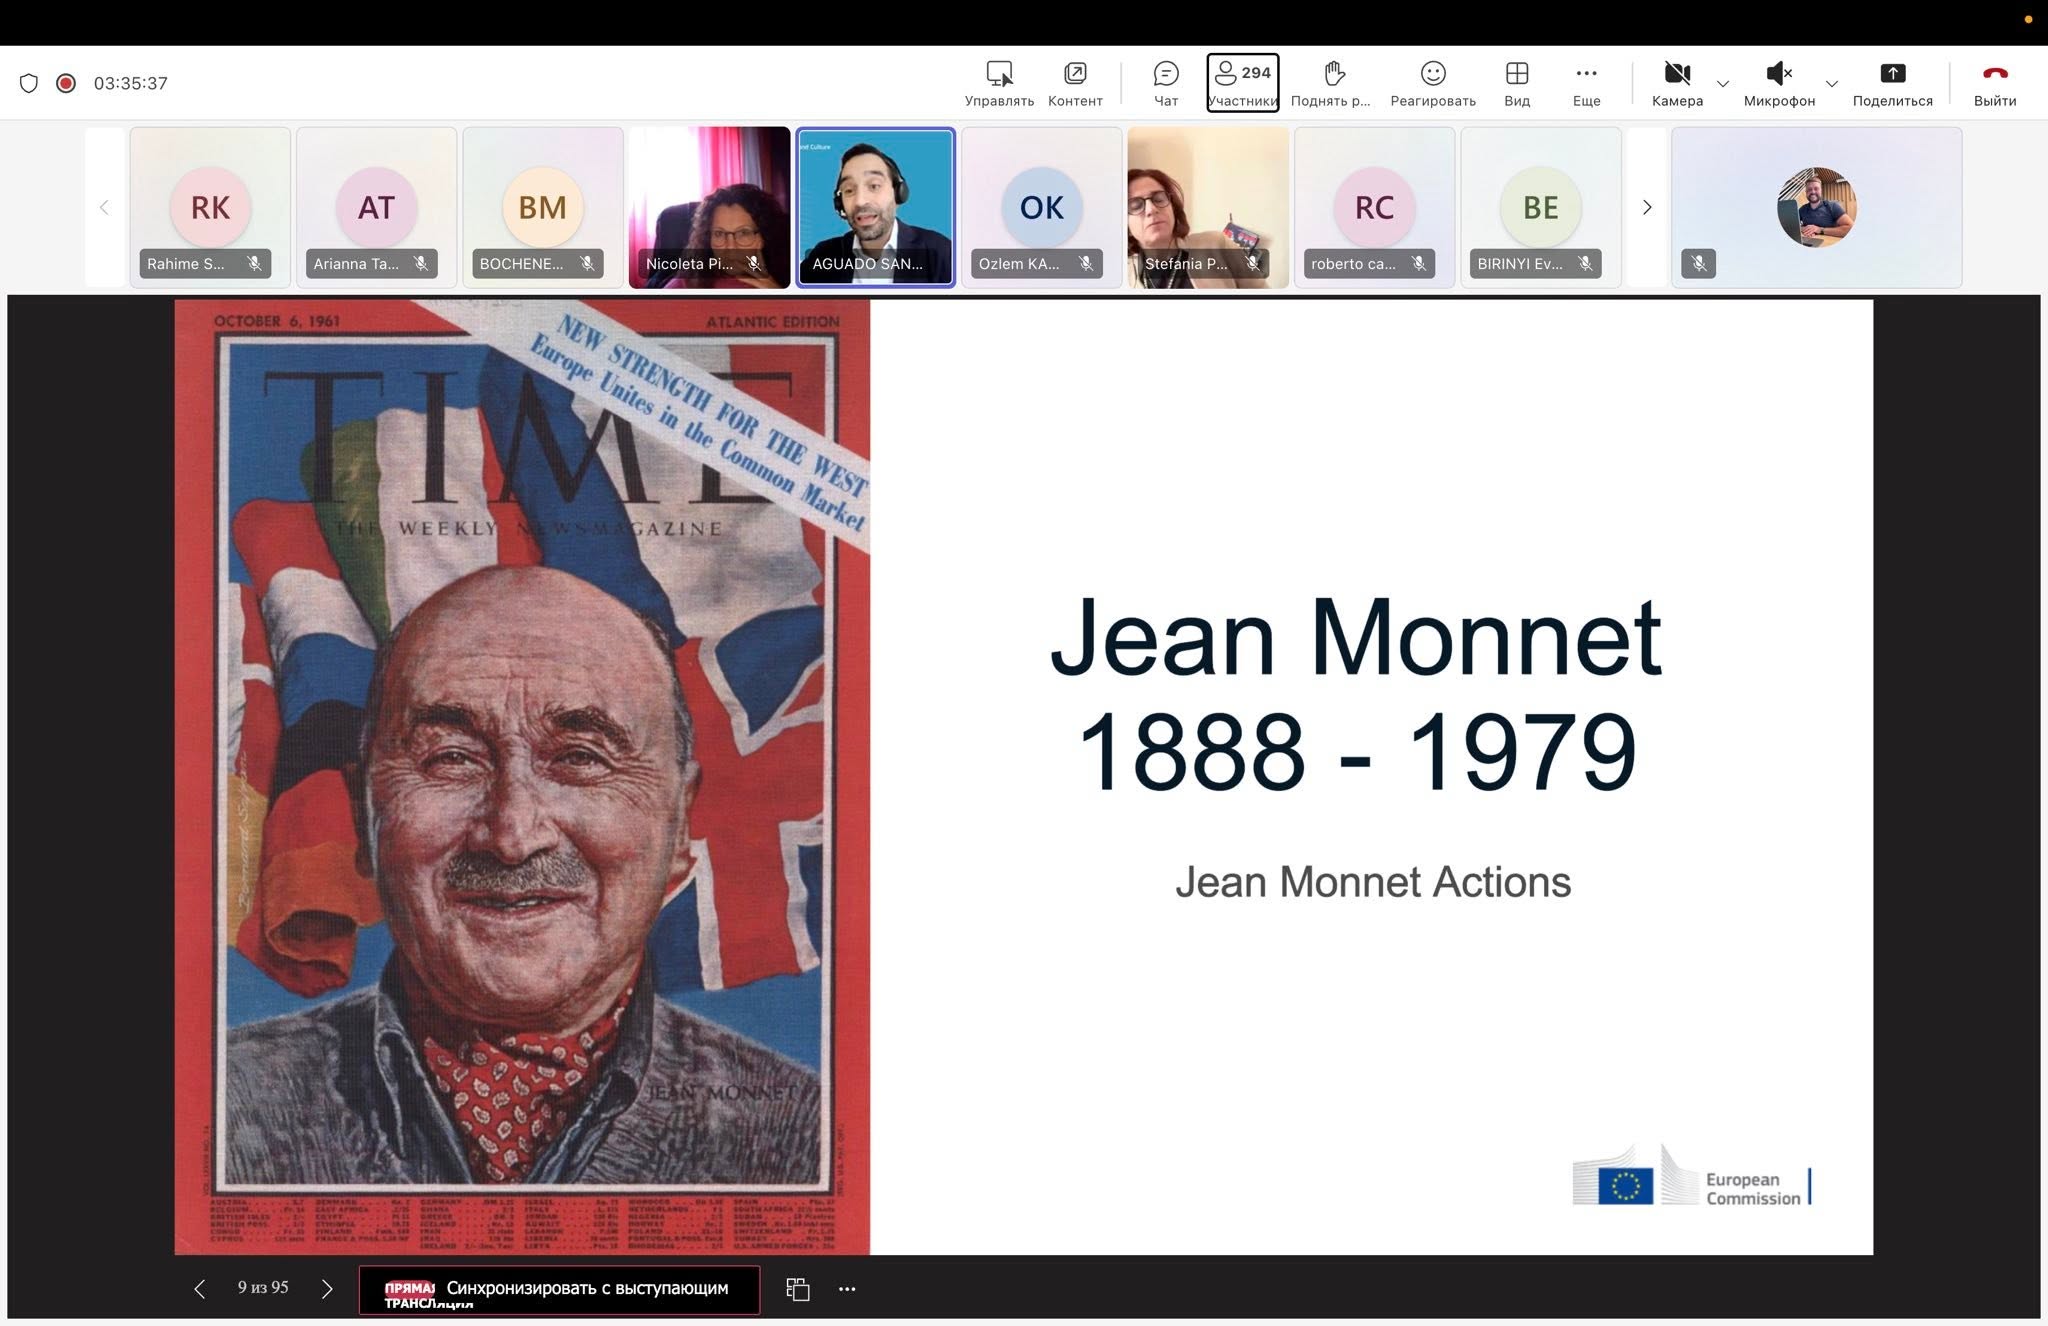Image resolution: width=2048 pixels, height=1326 pixels.
Task: Select BOCHENE... participant tile
Action: (x=543, y=207)
